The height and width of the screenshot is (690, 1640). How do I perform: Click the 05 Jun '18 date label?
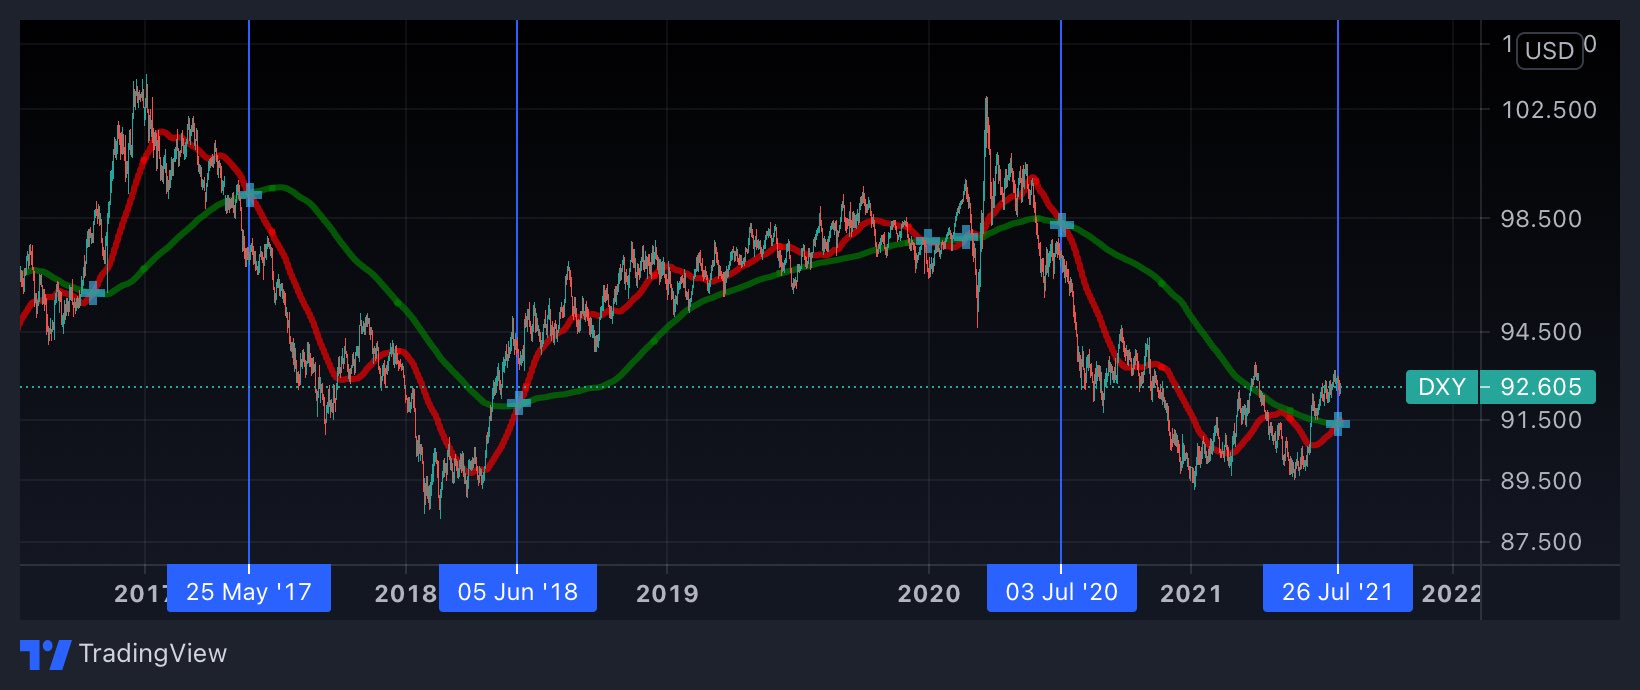518,591
